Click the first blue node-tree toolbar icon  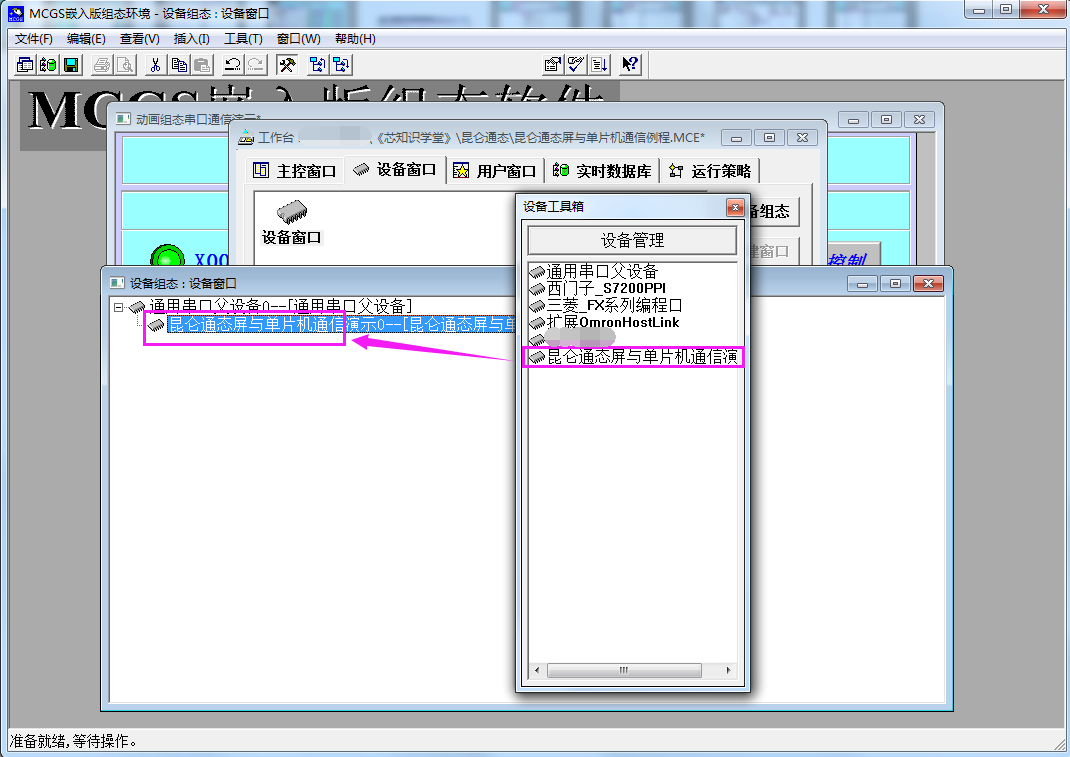point(317,65)
